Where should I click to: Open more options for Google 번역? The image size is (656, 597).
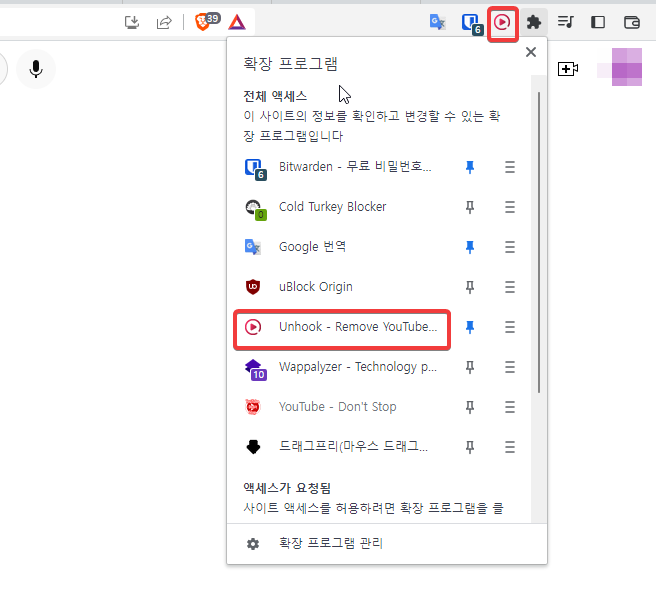click(x=510, y=247)
